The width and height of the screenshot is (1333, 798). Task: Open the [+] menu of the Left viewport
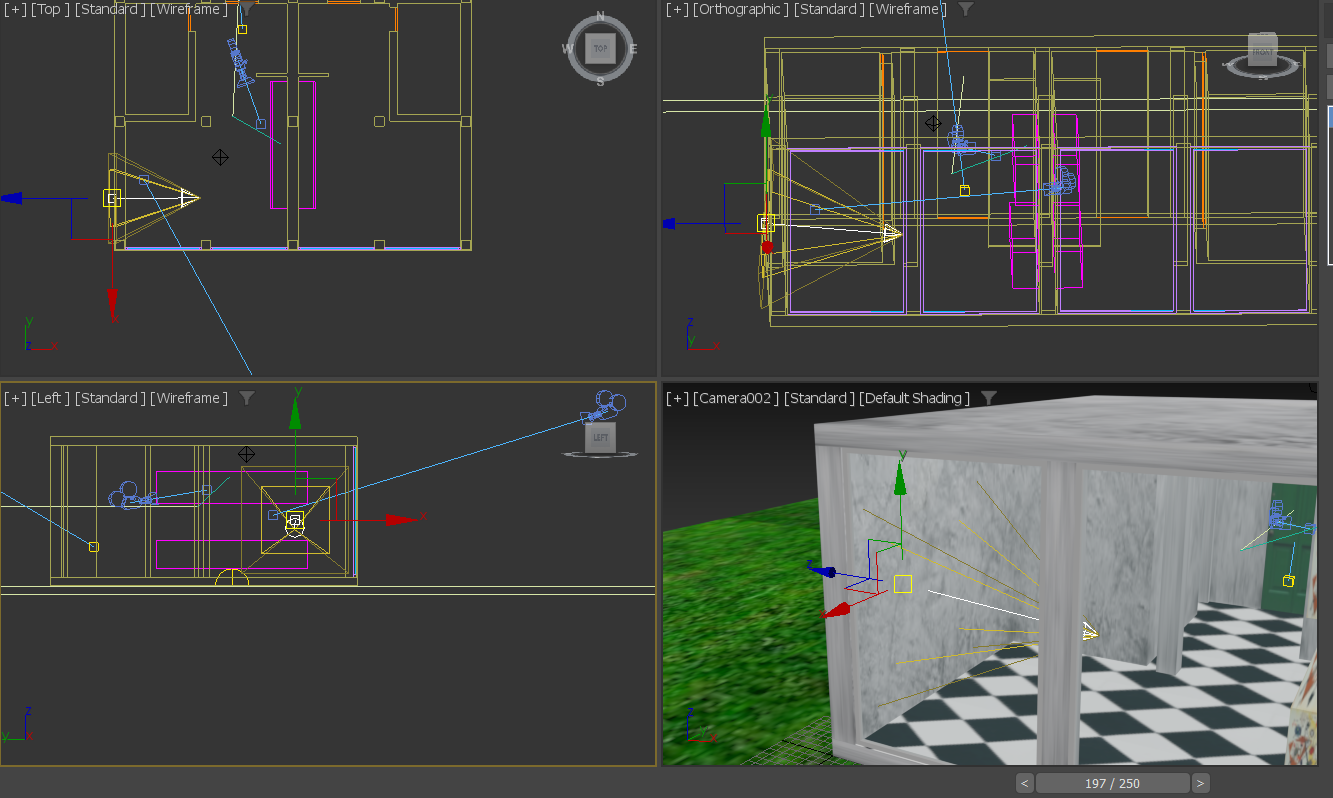[15, 398]
